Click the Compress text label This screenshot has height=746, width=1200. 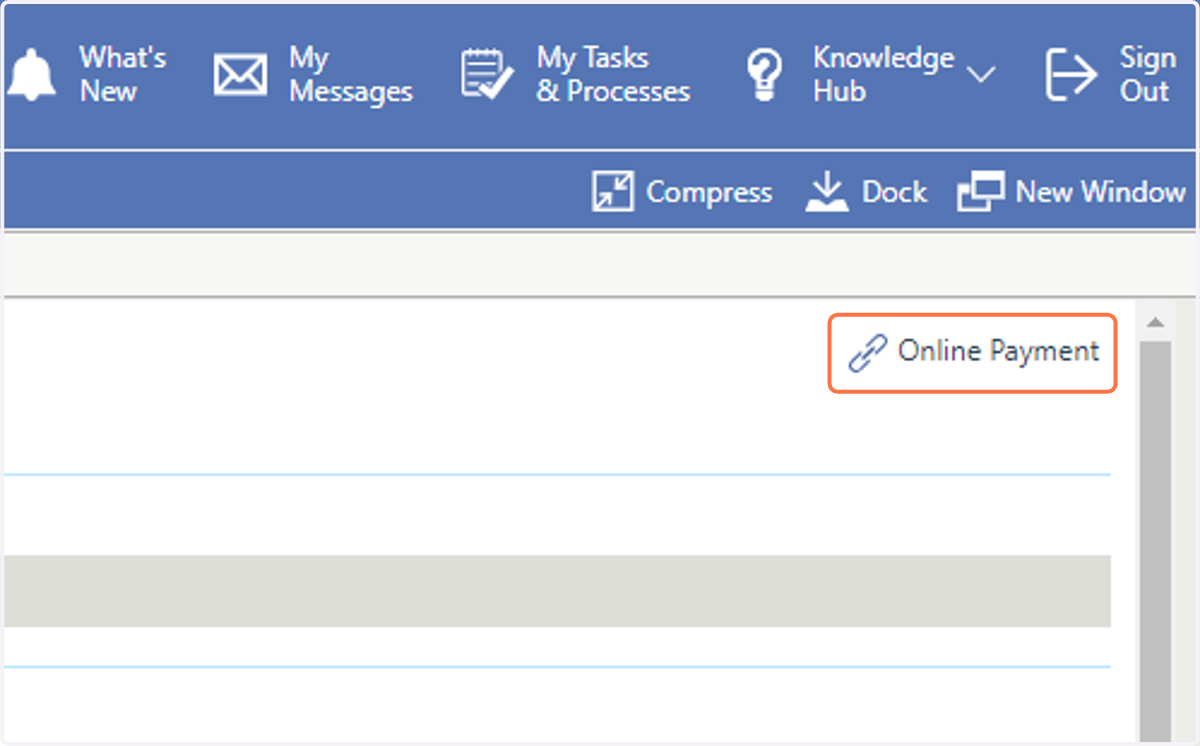coord(709,192)
